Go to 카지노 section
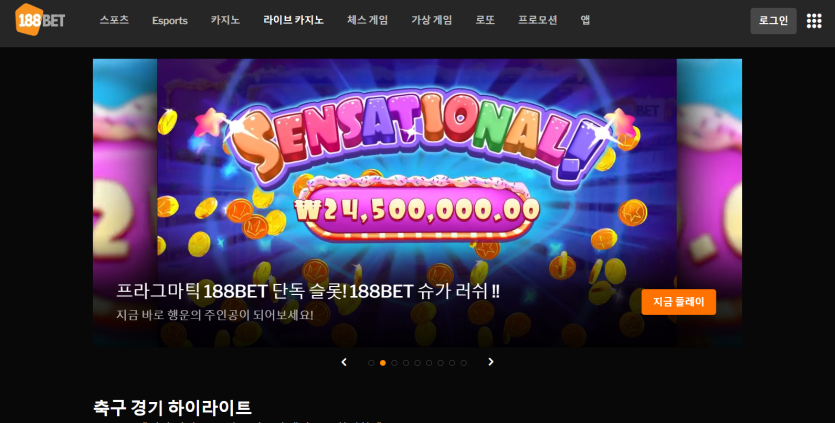This screenshot has height=423, width=835. (225, 20)
